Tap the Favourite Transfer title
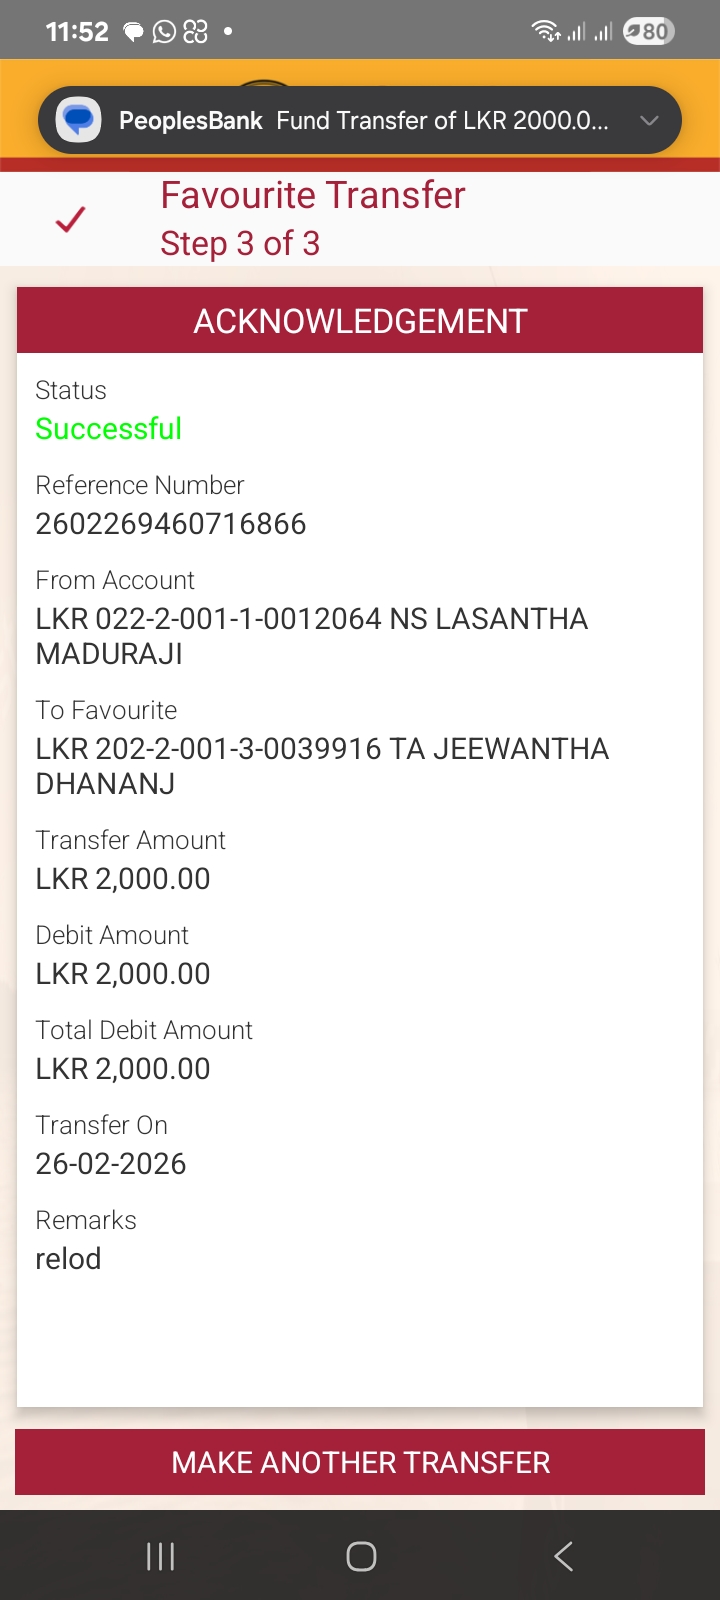The height and width of the screenshot is (1600, 720). pos(313,195)
